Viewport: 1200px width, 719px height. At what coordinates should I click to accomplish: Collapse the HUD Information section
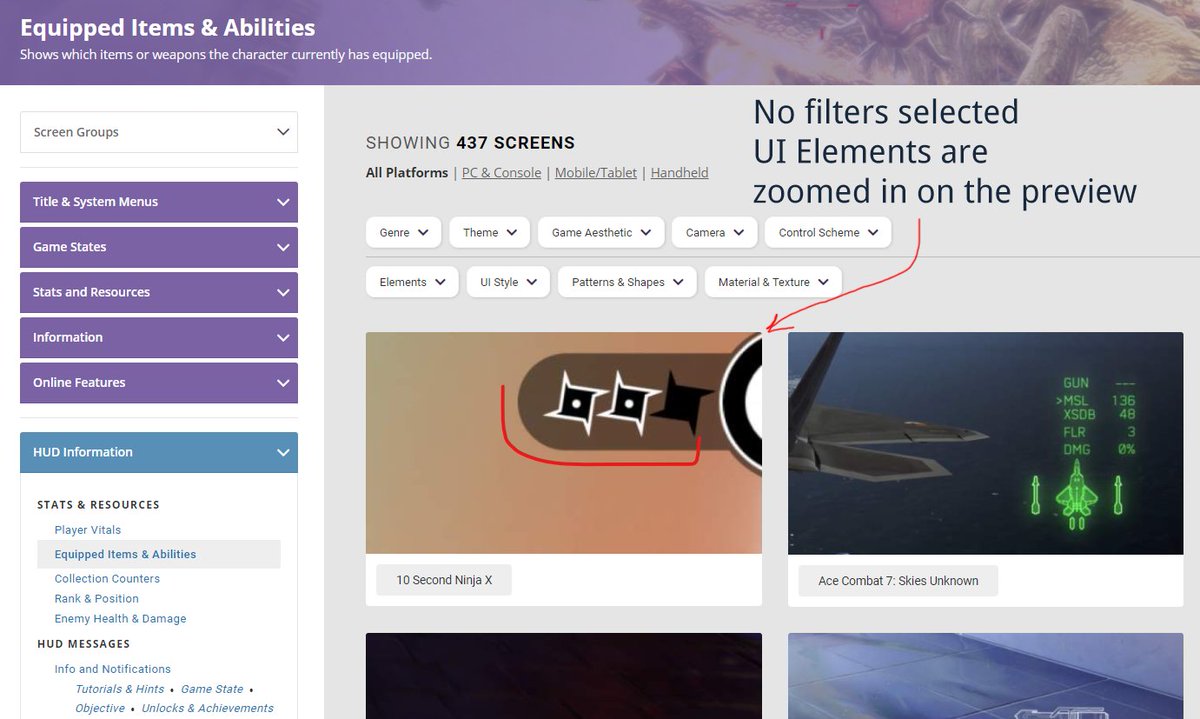point(159,452)
